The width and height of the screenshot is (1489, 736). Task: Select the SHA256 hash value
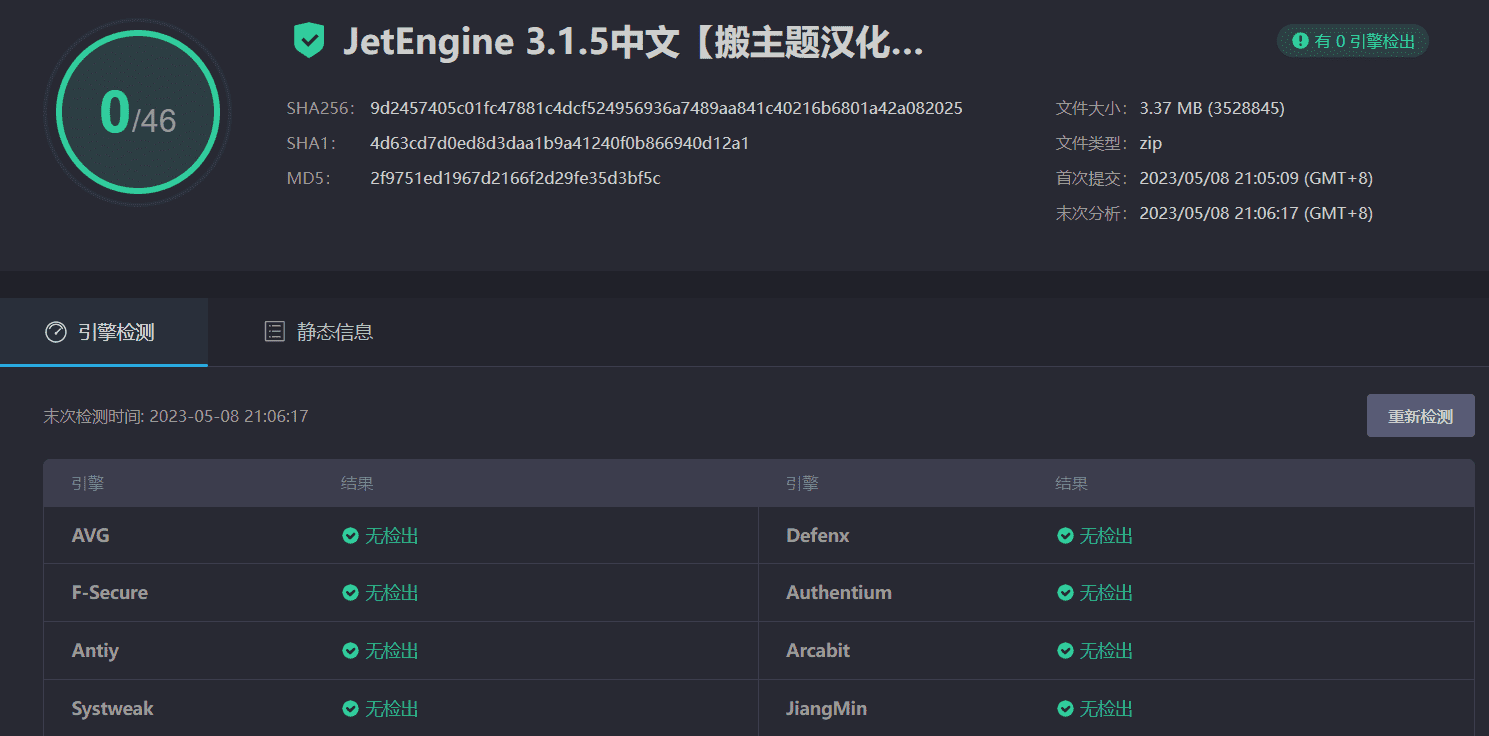666,108
